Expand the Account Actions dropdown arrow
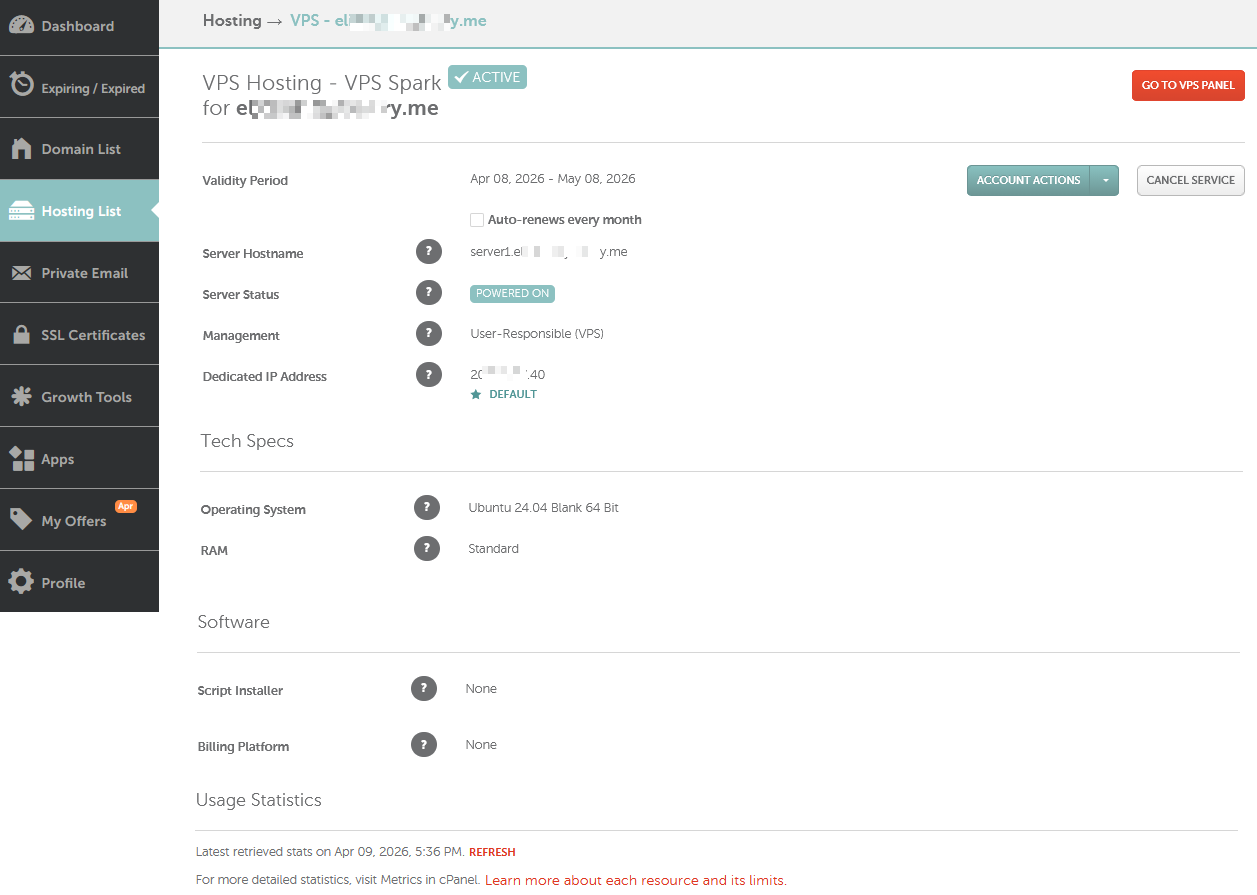 tap(1105, 181)
